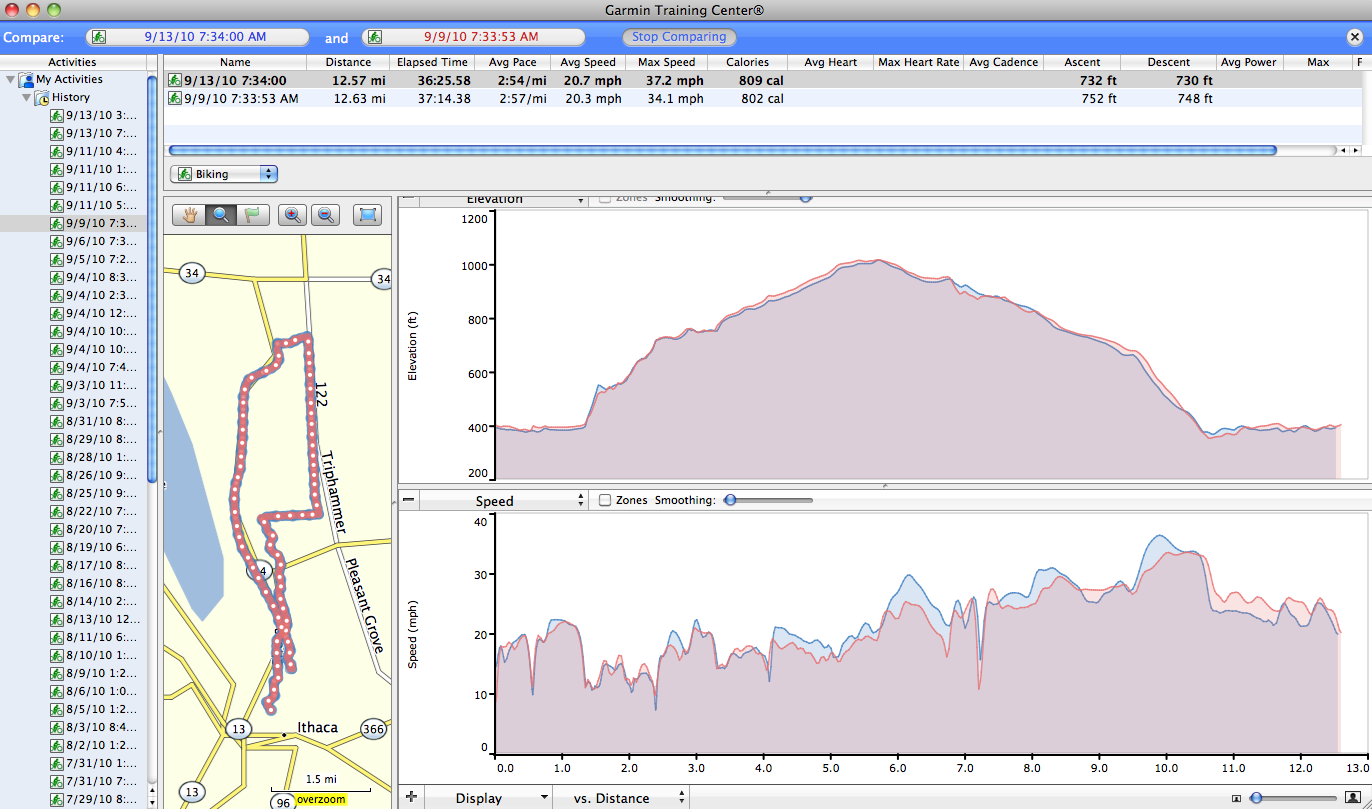Close the comparison bar with the X button
Viewport: 1372px width, 809px height.
click(x=1356, y=37)
